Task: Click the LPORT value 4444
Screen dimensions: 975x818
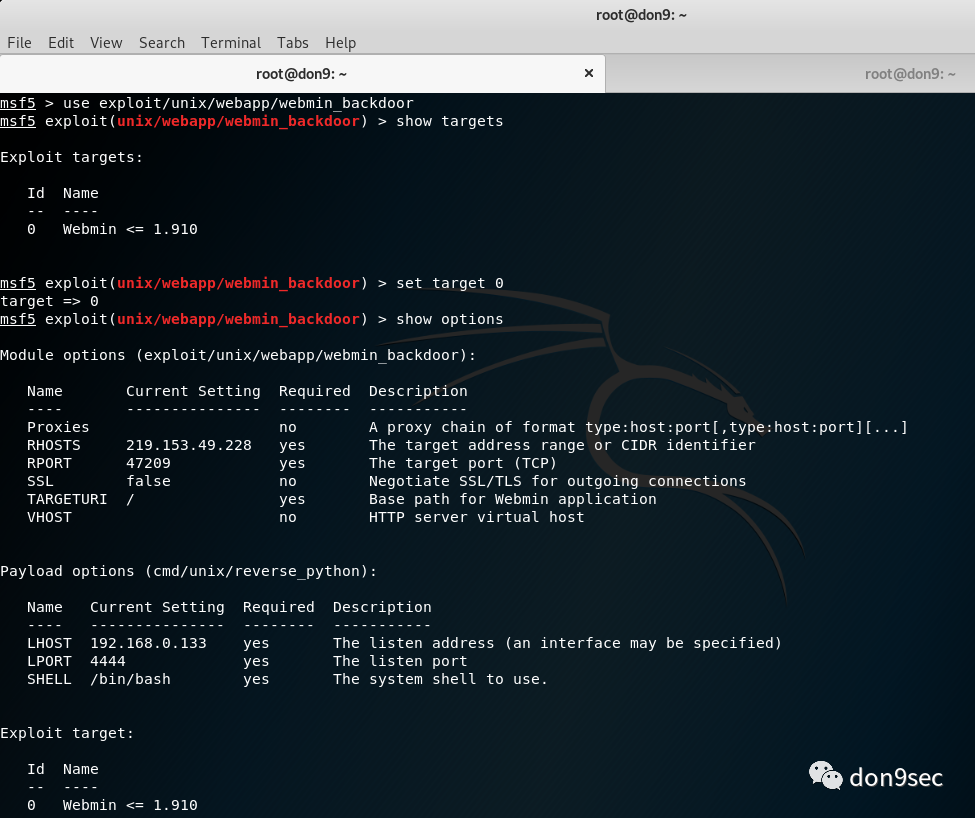Action: [x=108, y=661]
